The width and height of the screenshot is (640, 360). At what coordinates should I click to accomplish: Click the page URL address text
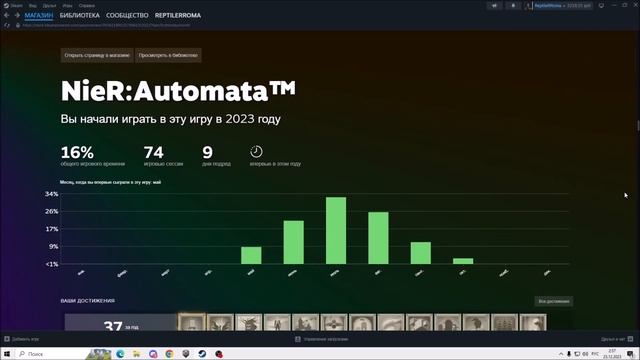[106, 25]
